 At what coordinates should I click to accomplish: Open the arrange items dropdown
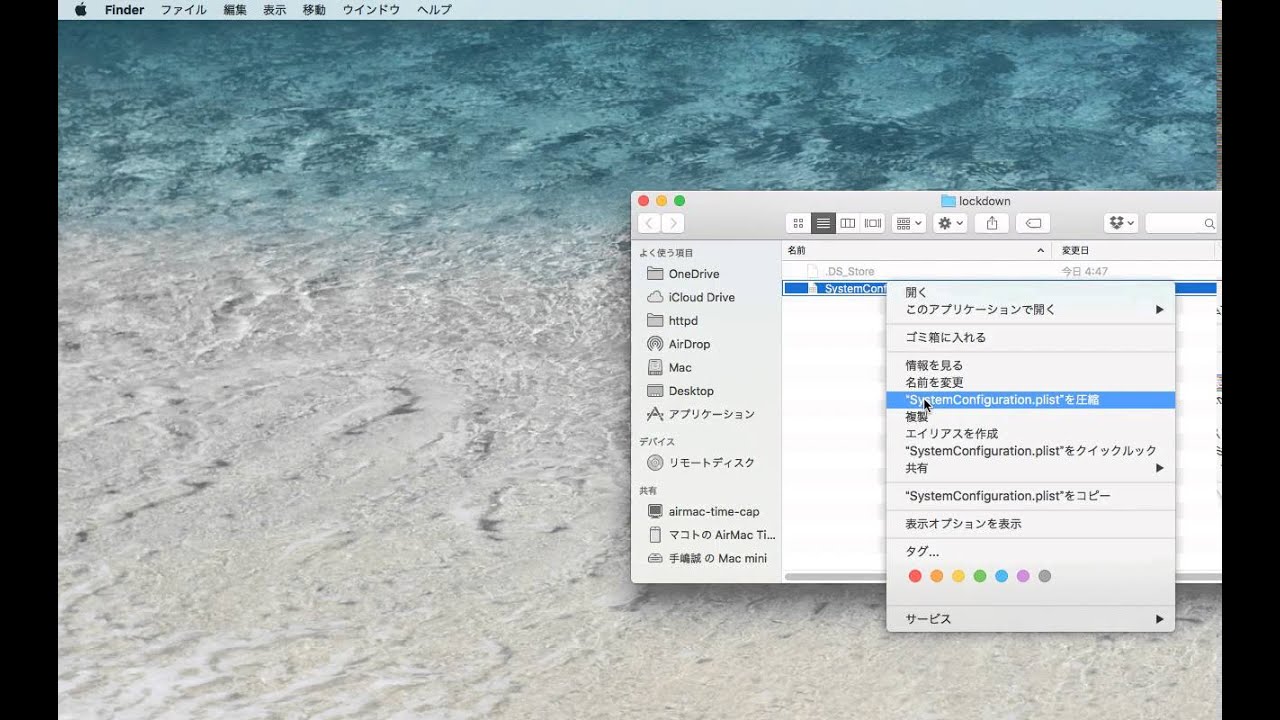coord(909,223)
